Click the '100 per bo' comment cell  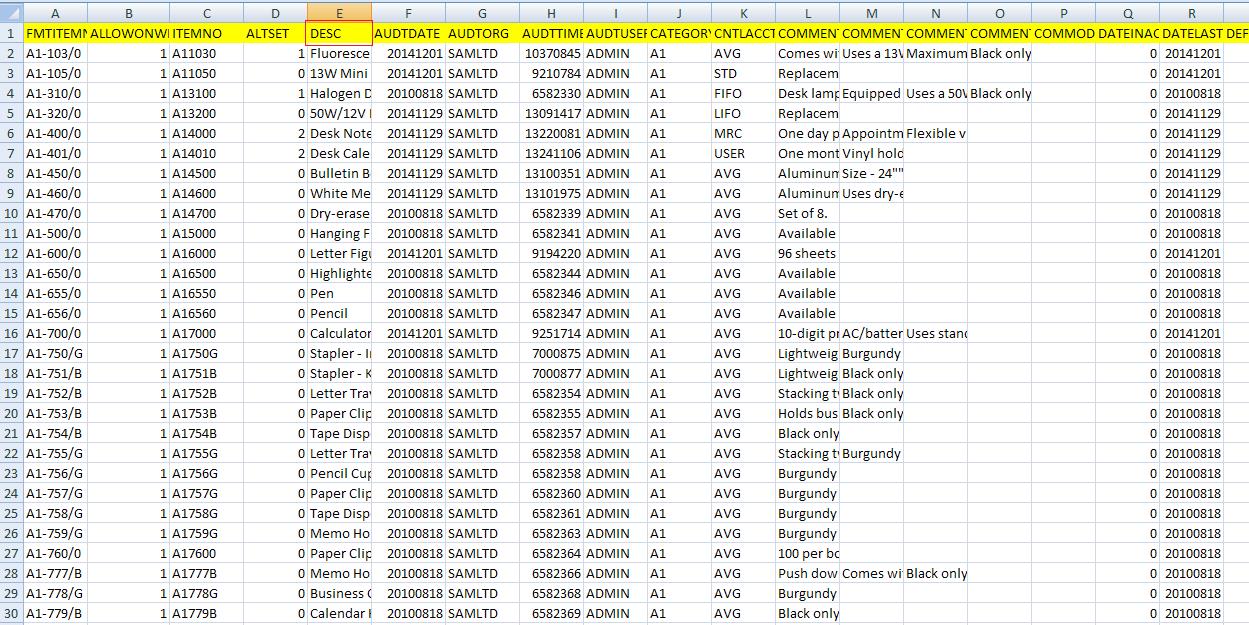pos(807,553)
